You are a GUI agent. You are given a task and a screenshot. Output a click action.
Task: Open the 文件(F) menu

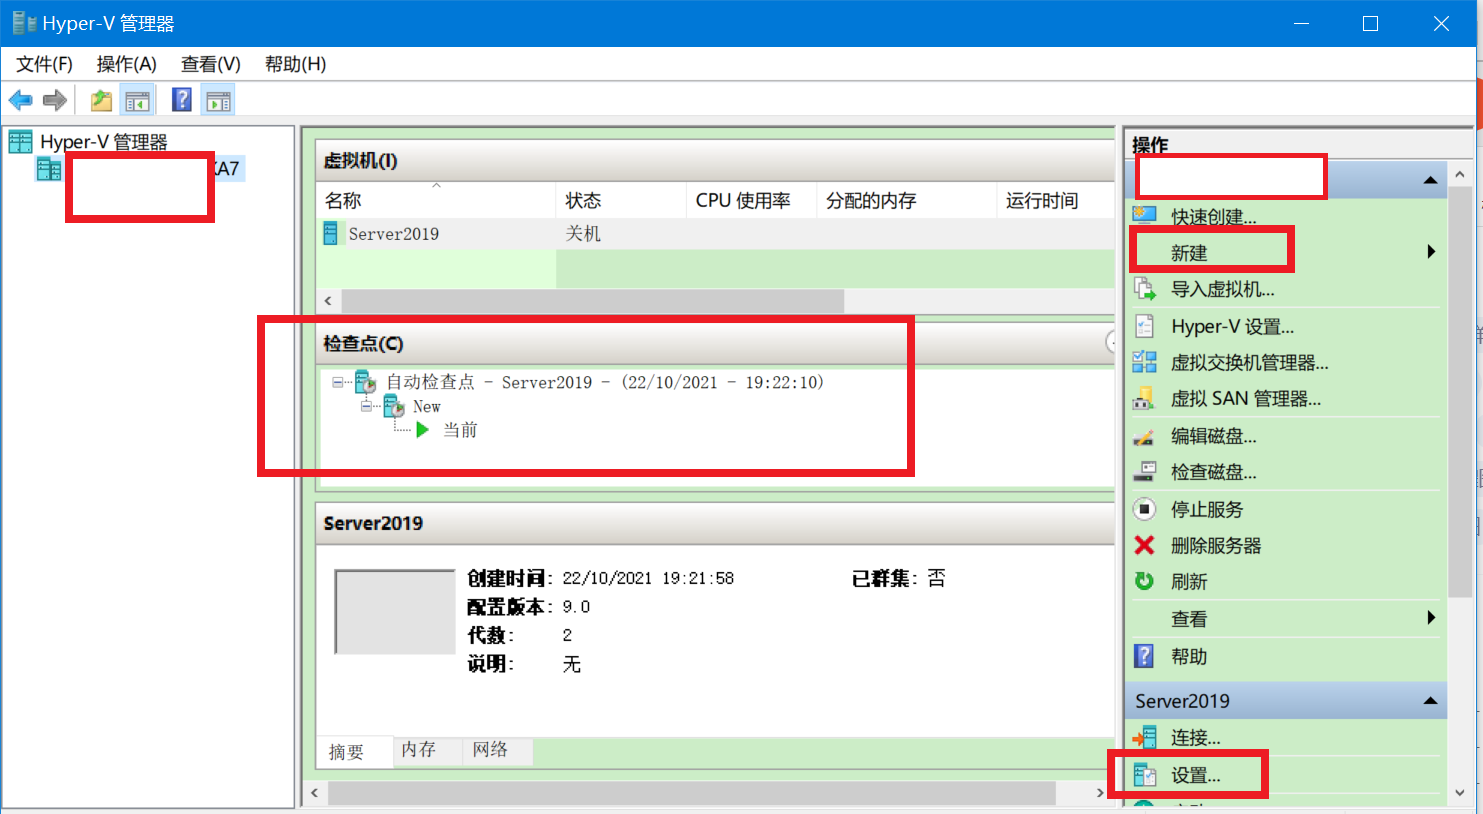[44, 64]
